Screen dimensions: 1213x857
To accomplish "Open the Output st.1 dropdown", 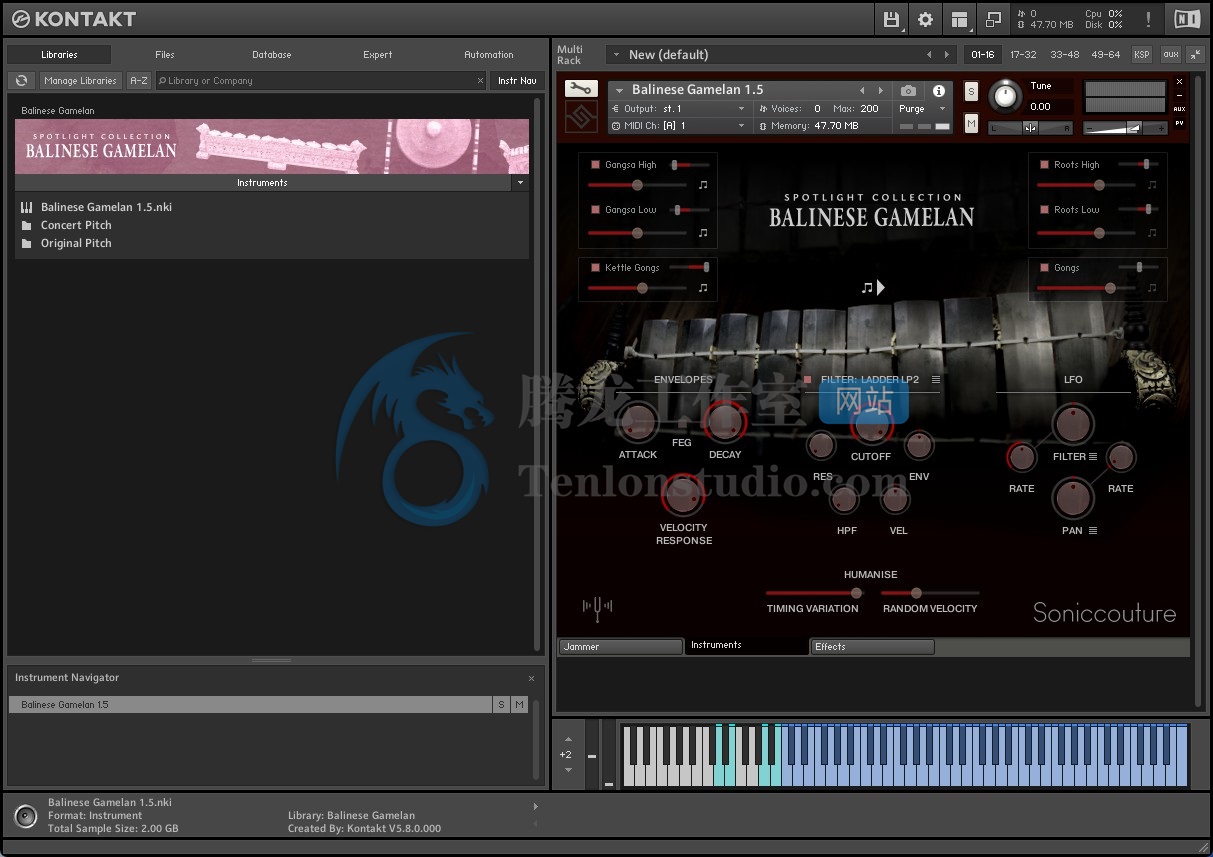I will 741,109.
